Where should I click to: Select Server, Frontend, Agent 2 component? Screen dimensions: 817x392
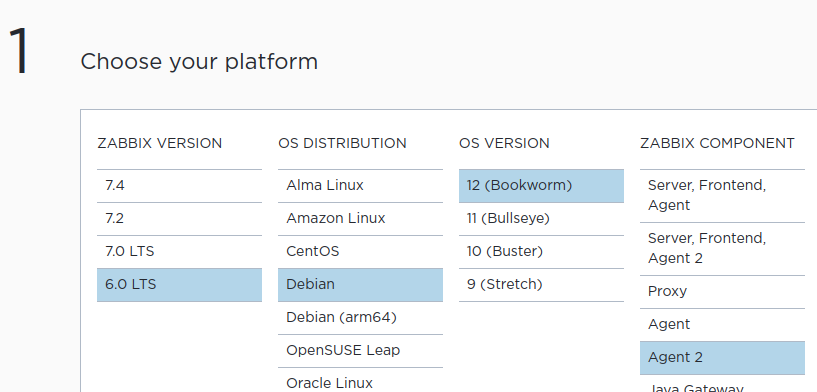click(x=722, y=249)
